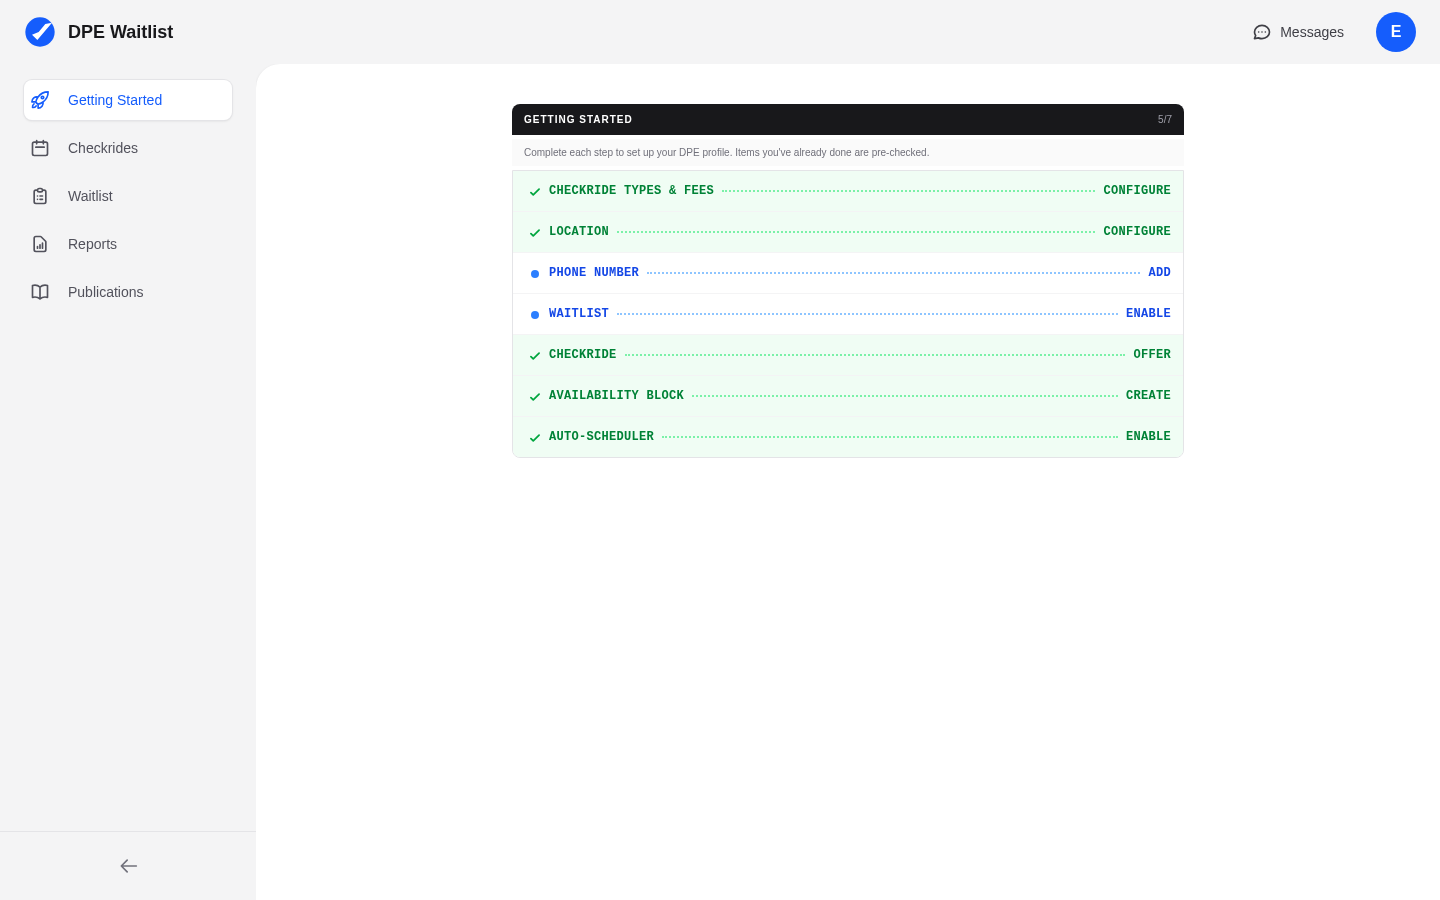Click Offer on the Checkride row
Image resolution: width=1440 pixels, height=900 pixels.
[x=1152, y=354]
